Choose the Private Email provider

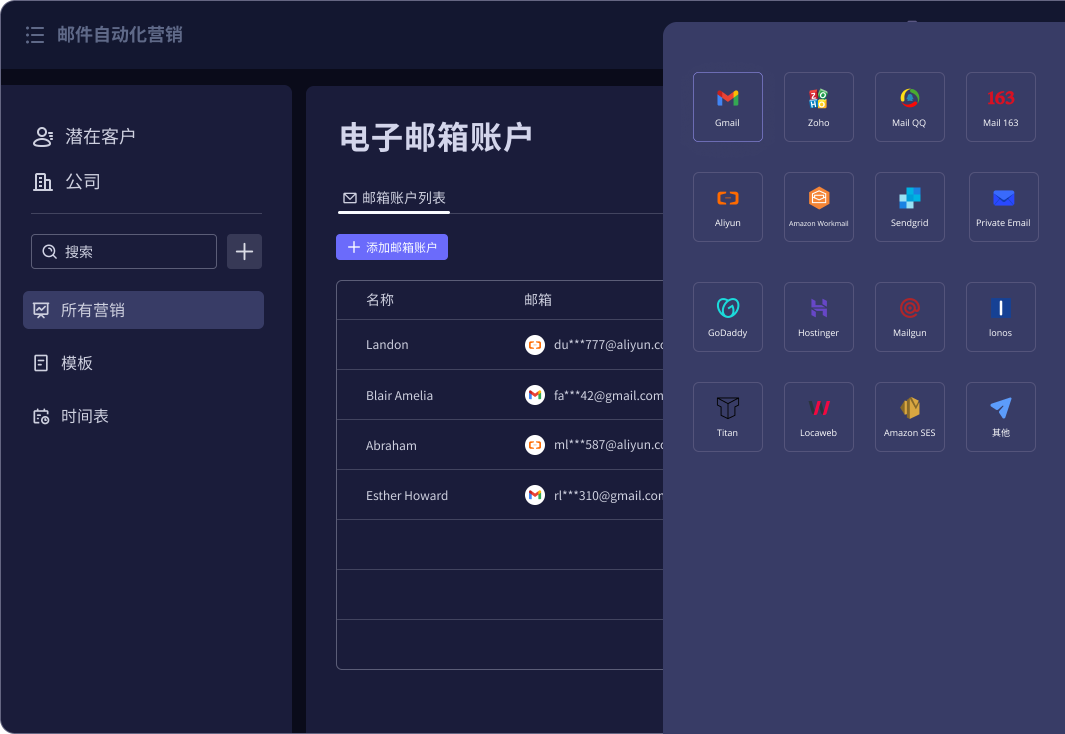click(x=1003, y=206)
